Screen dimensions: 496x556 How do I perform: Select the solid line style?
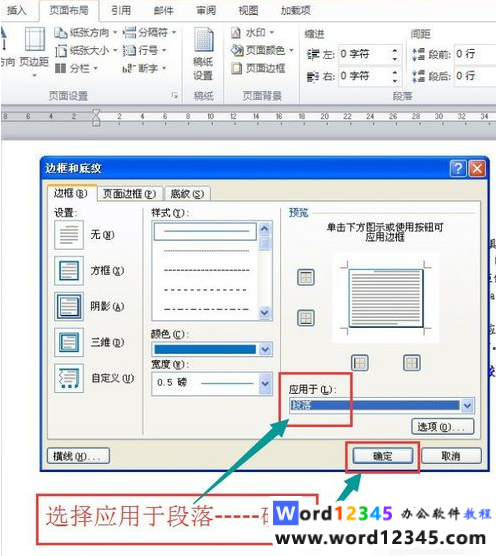[205, 232]
